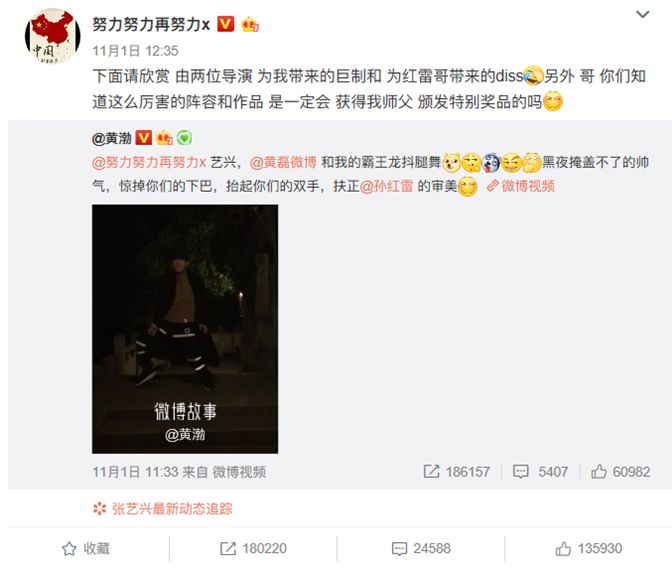Like this post with 135930 thumbs up
The image size is (672, 567).
click(588, 548)
